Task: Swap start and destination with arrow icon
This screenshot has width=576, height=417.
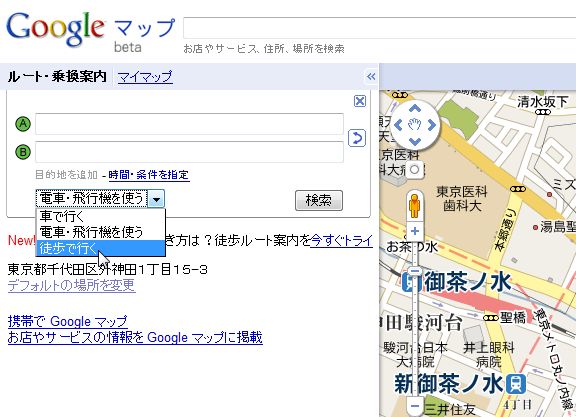Action: tap(356, 138)
